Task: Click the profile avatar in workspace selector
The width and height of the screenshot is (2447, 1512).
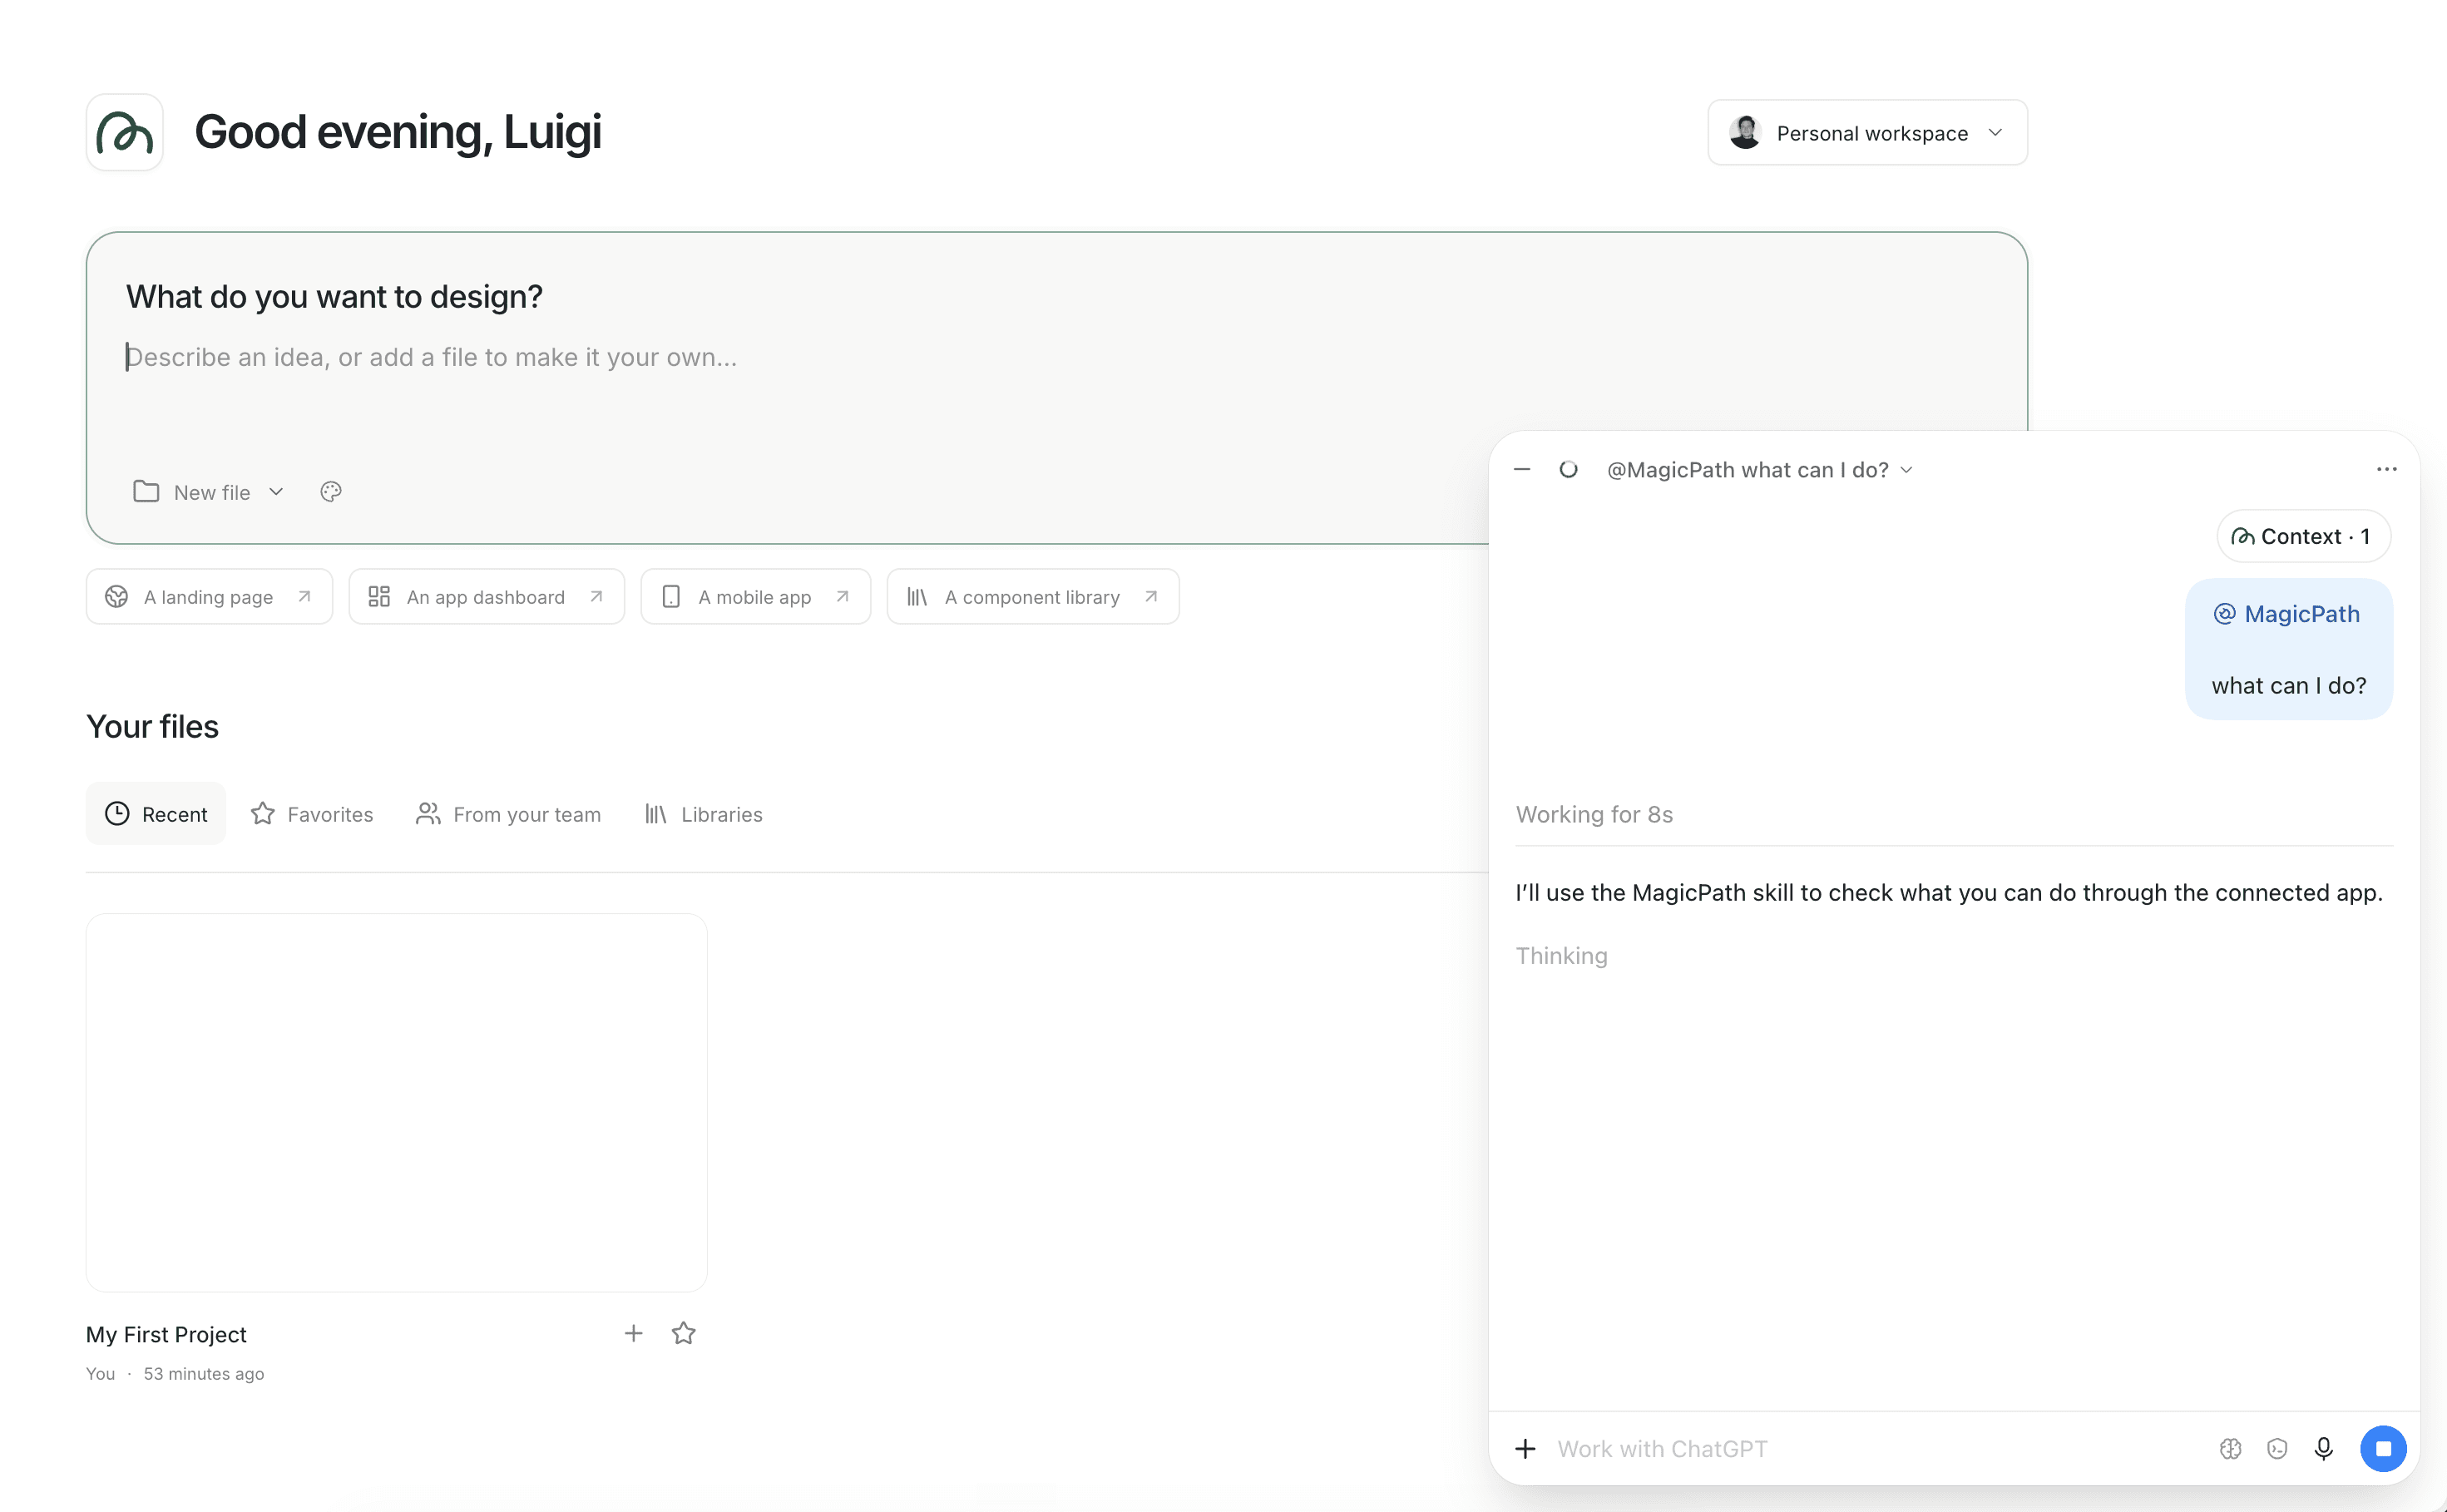Action: coord(1745,133)
